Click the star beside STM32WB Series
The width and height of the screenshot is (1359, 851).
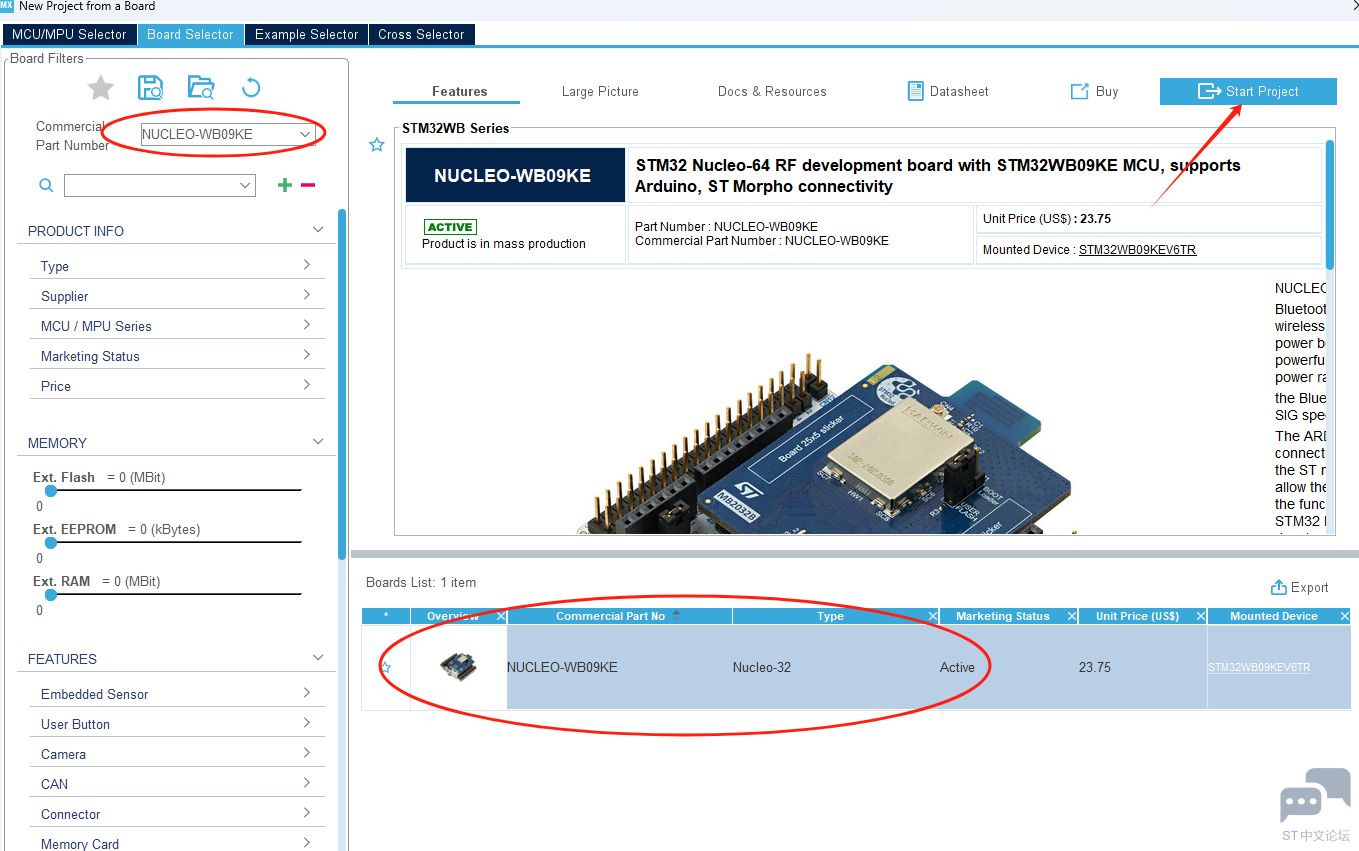(x=377, y=145)
